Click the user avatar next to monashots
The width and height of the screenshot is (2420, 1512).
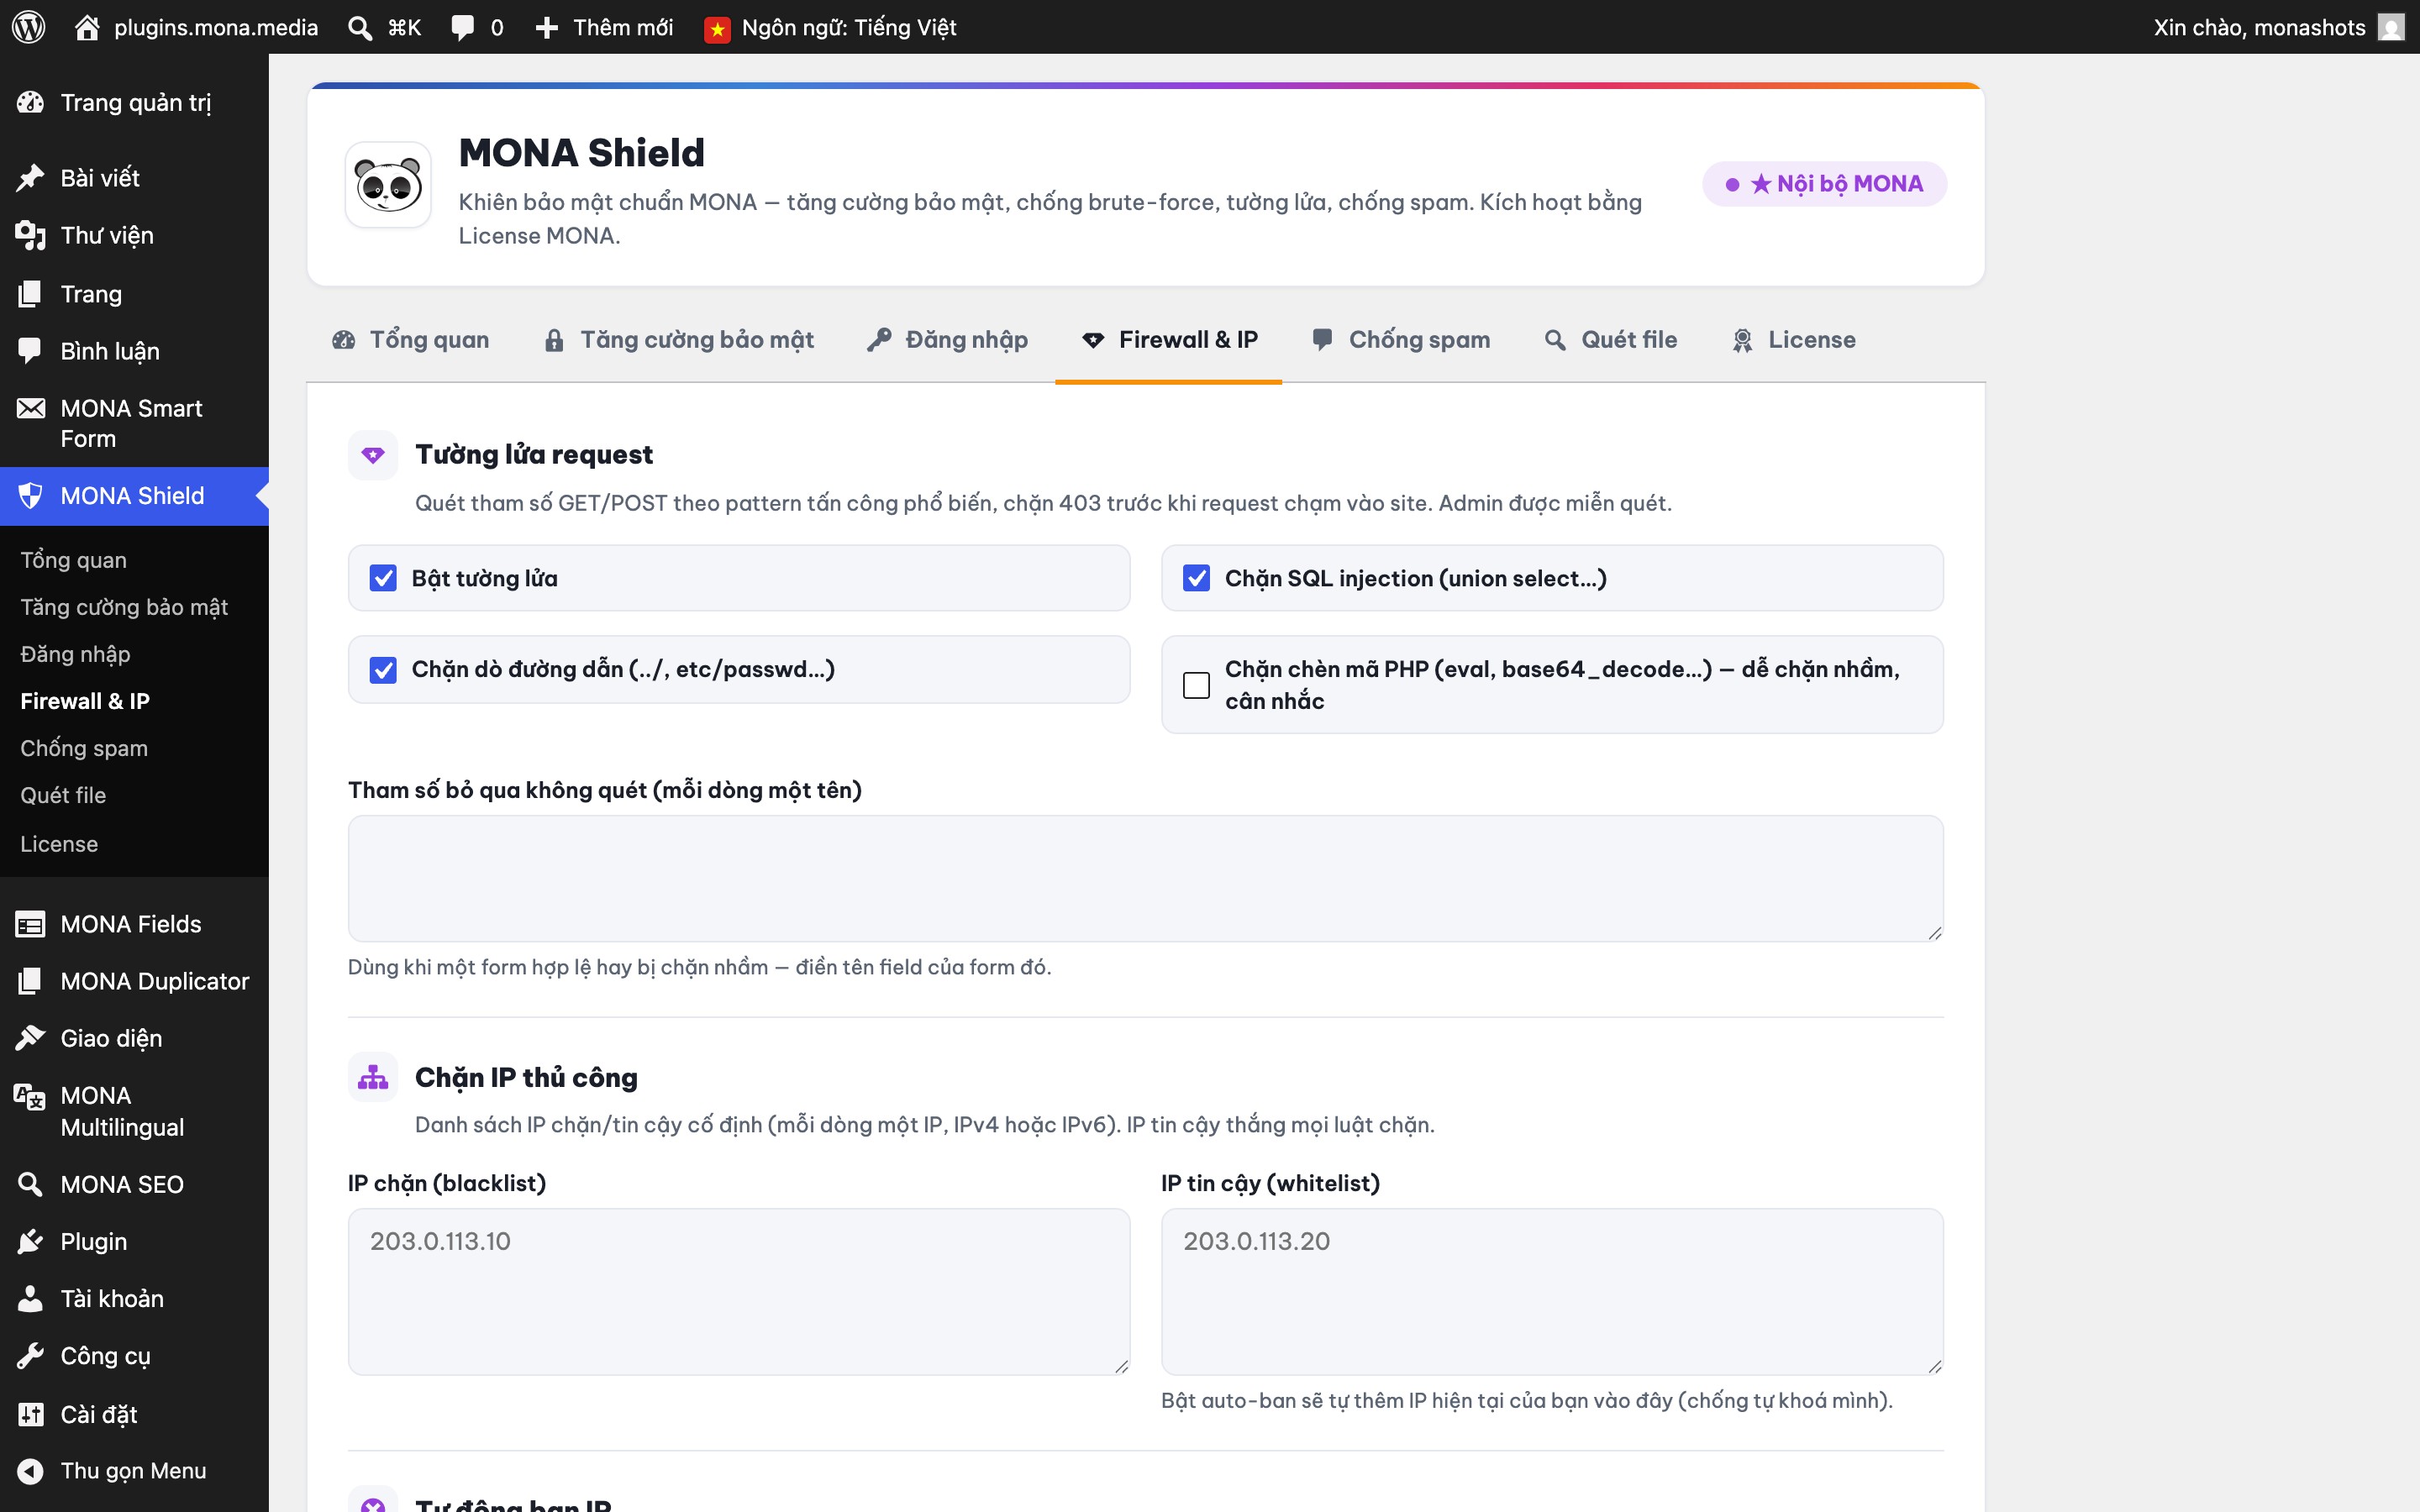(x=2391, y=27)
